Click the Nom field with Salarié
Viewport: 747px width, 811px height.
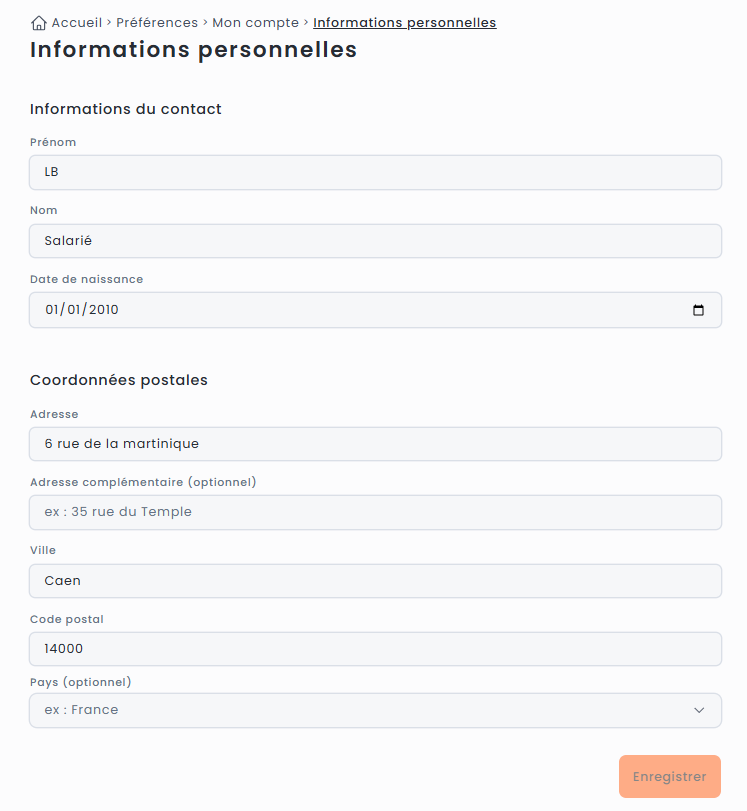375,241
